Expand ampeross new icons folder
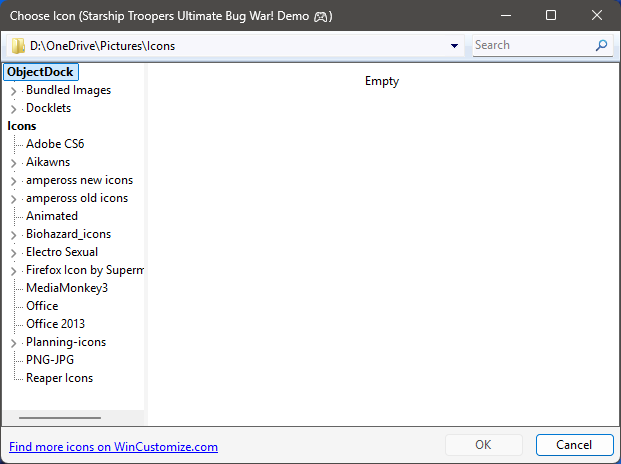The image size is (621, 464). tap(13, 181)
